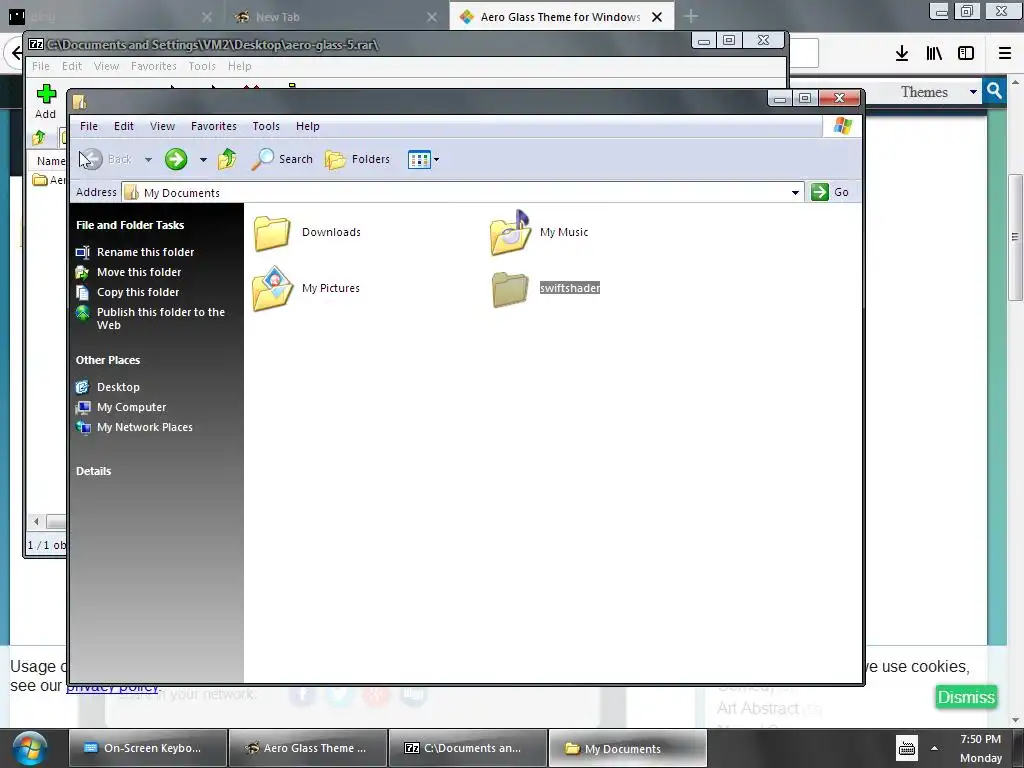Open Search in My Documents toolbar
The height and width of the screenshot is (768, 1024).
tap(282, 159)
